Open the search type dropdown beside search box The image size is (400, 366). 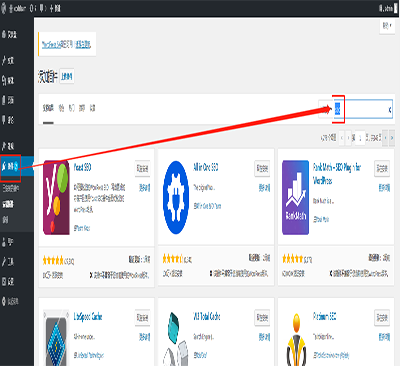tap(325, 109)
